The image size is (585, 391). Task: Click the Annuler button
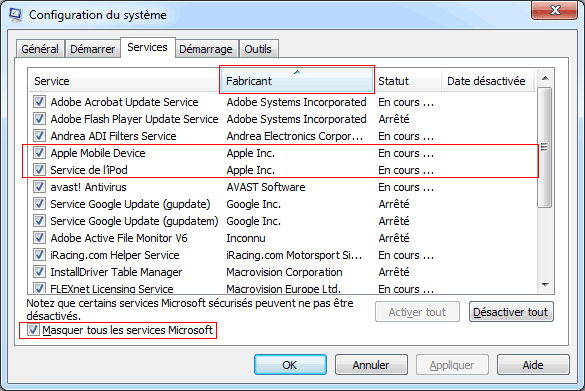(371, 365)
